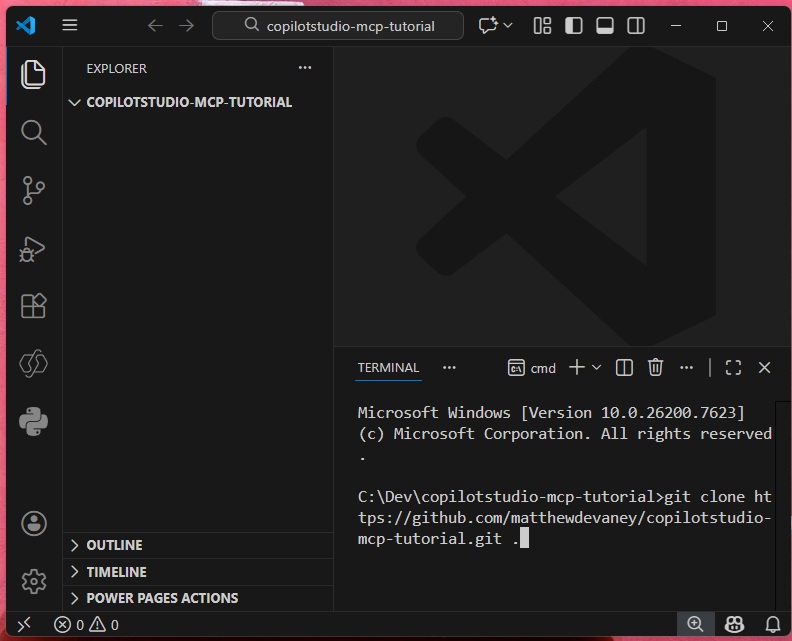Open the Accounts menu icon

[x=34, y=523]
